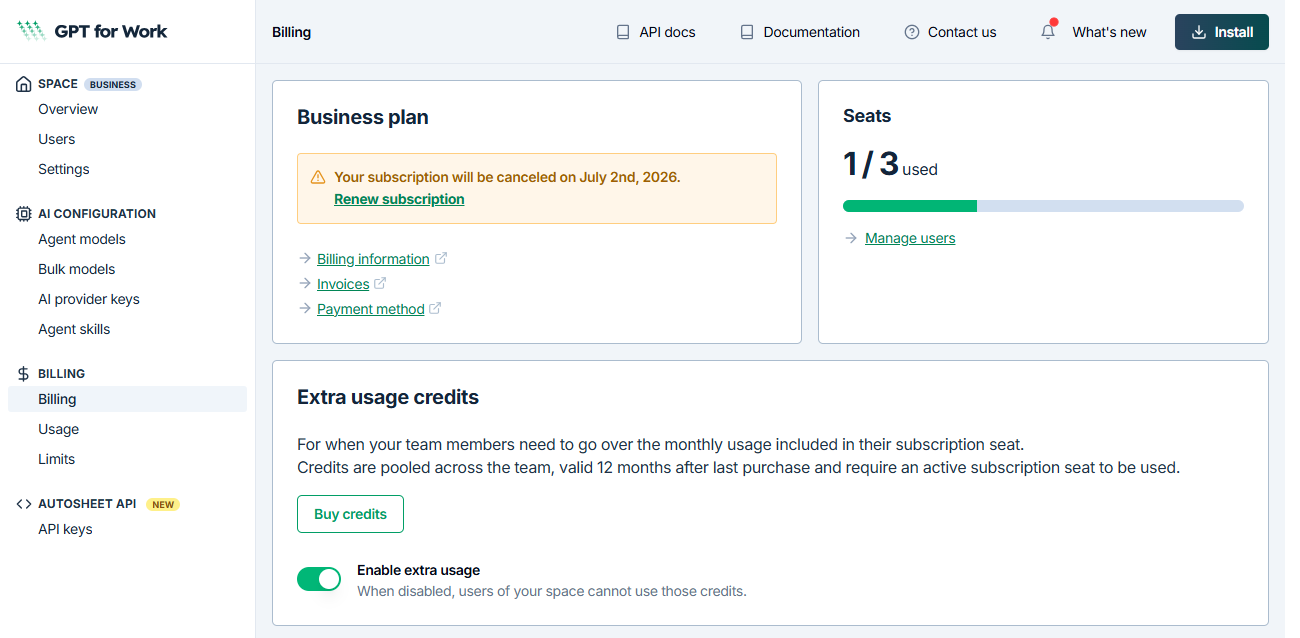
Task: Click Renew subscription link
Action: tap(399, 199)
